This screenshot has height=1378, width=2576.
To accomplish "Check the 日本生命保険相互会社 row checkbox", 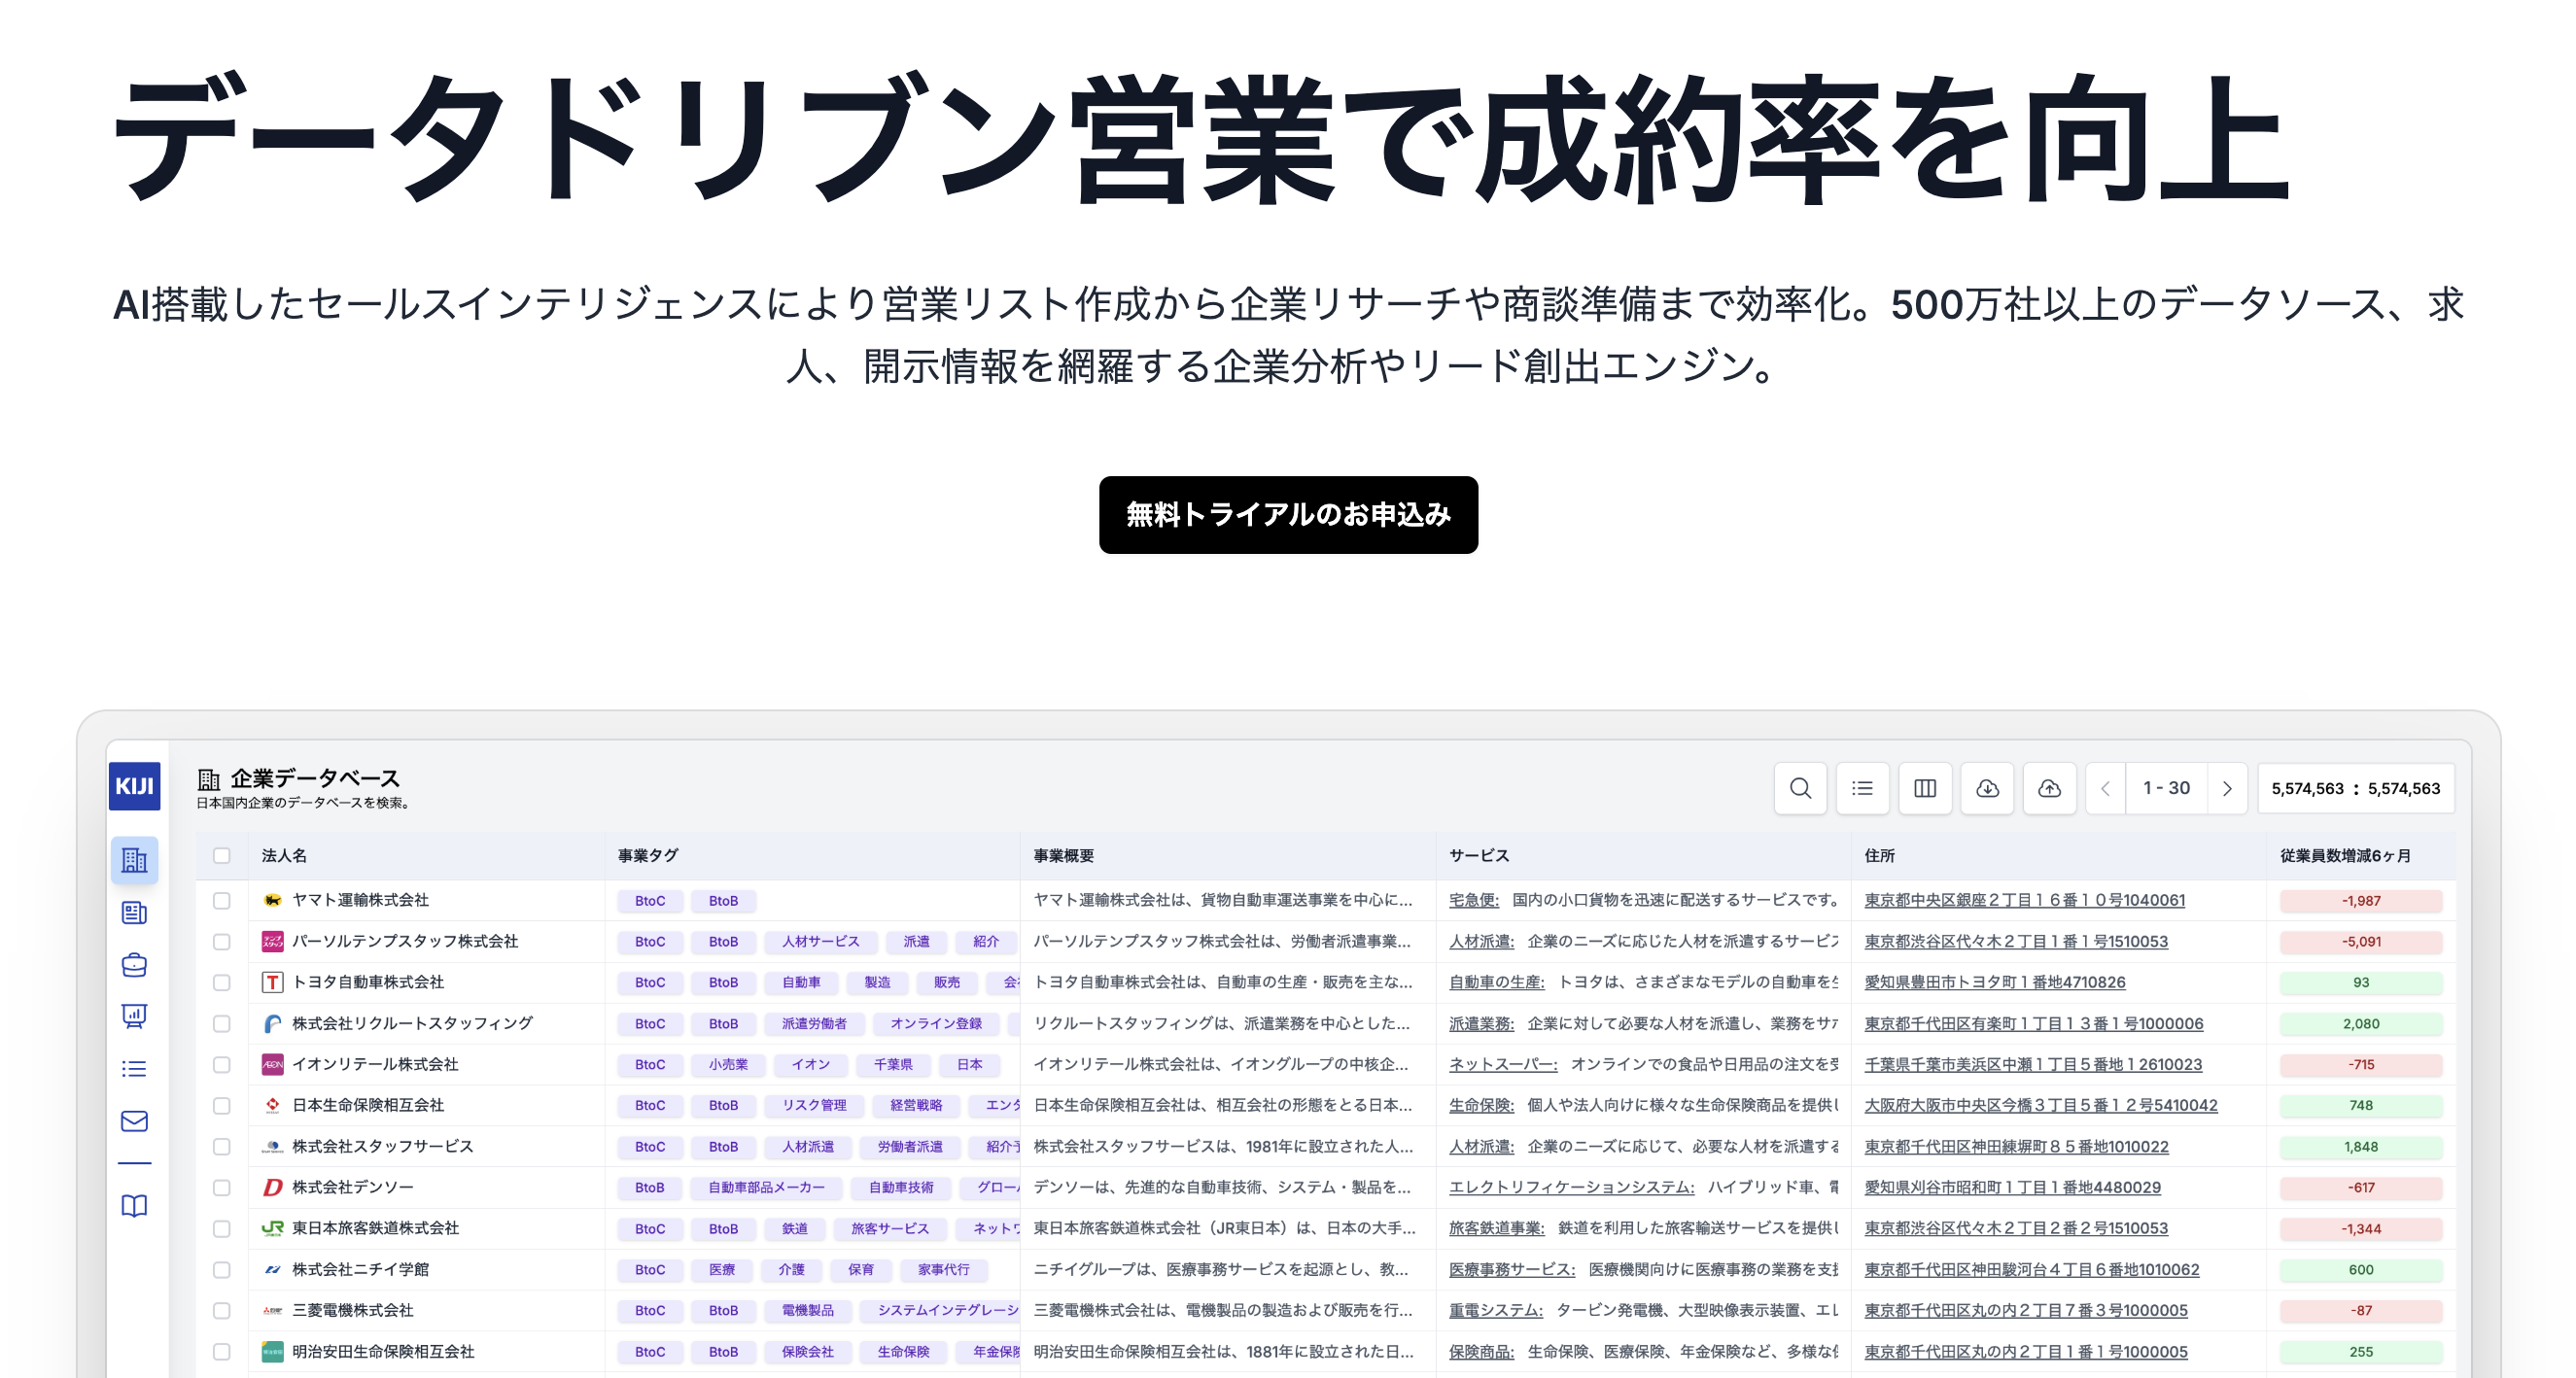I will (222, 1105).
